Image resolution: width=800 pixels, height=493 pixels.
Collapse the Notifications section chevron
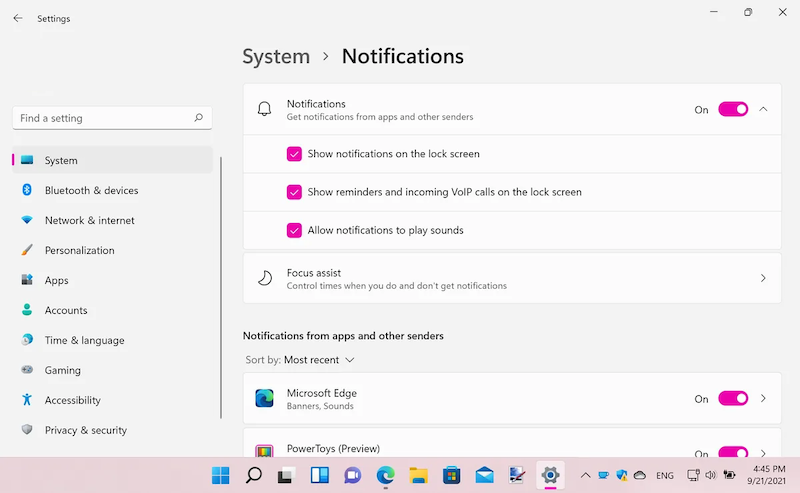point(764,110)
